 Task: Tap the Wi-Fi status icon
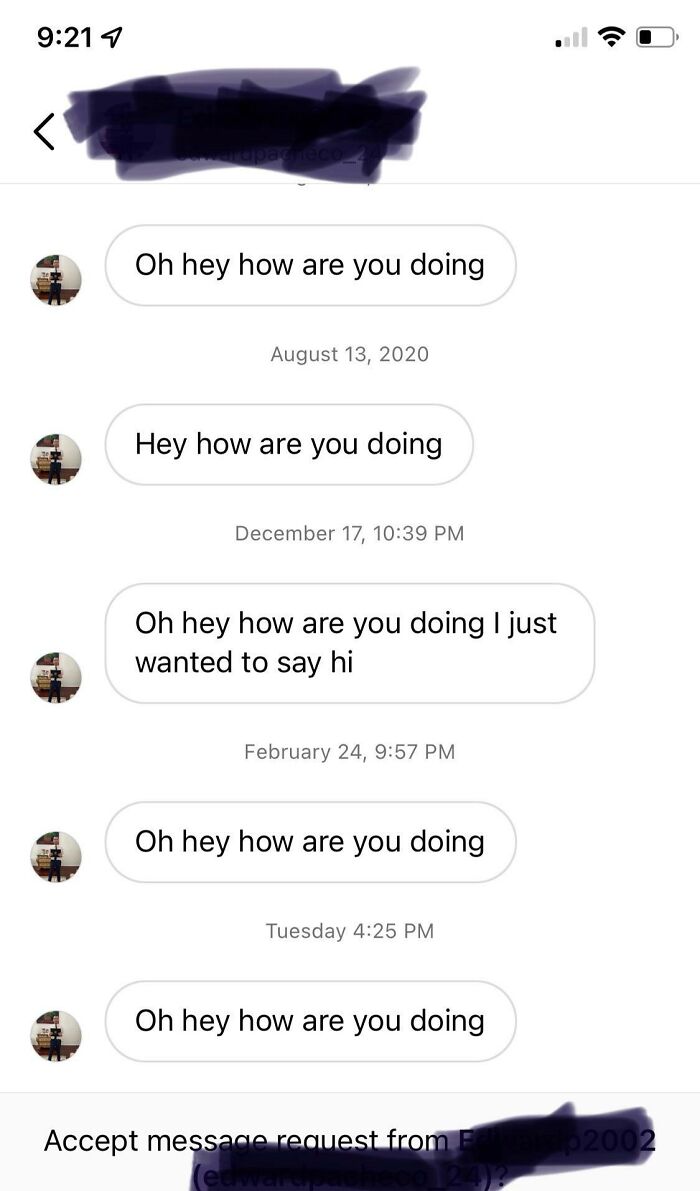point(611,36)
